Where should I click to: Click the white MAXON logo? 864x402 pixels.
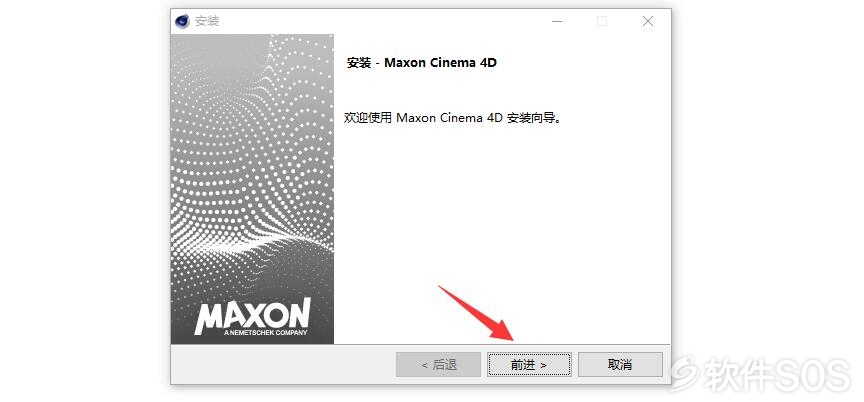click(x=252, y=315)
